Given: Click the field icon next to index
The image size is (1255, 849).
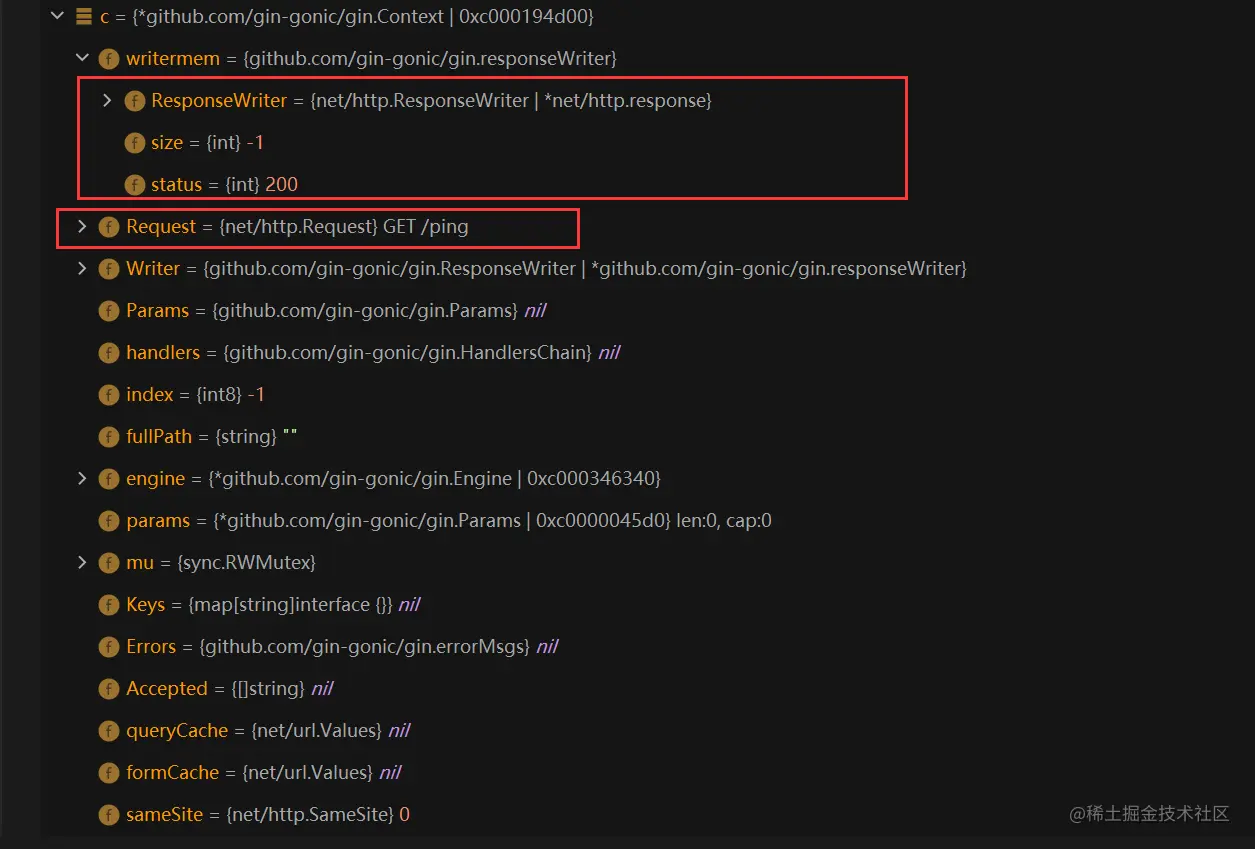Looking at the screenshot, I should click(109, 395).
